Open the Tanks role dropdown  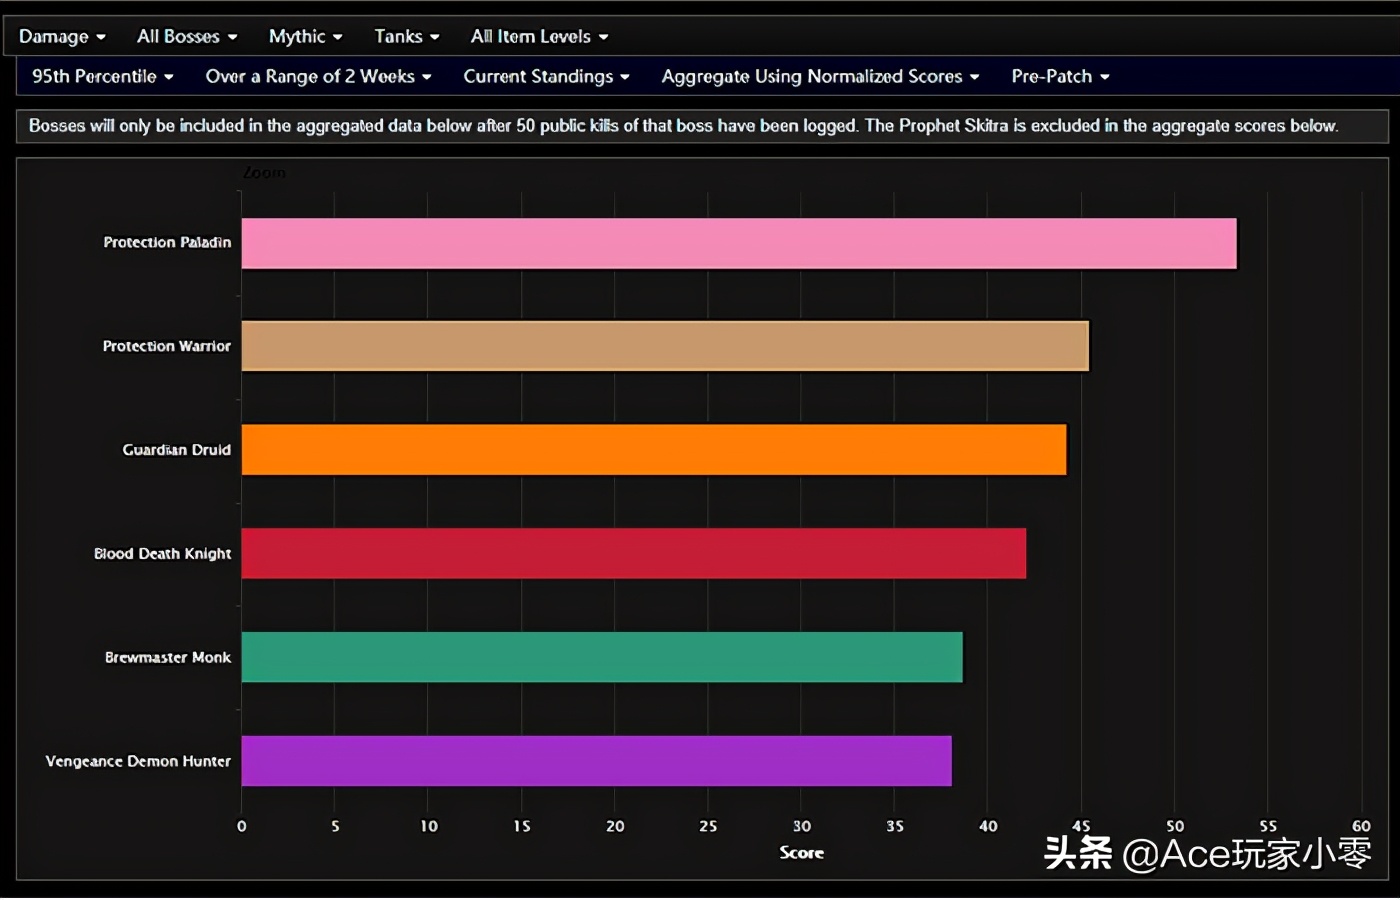click(407, 37)
